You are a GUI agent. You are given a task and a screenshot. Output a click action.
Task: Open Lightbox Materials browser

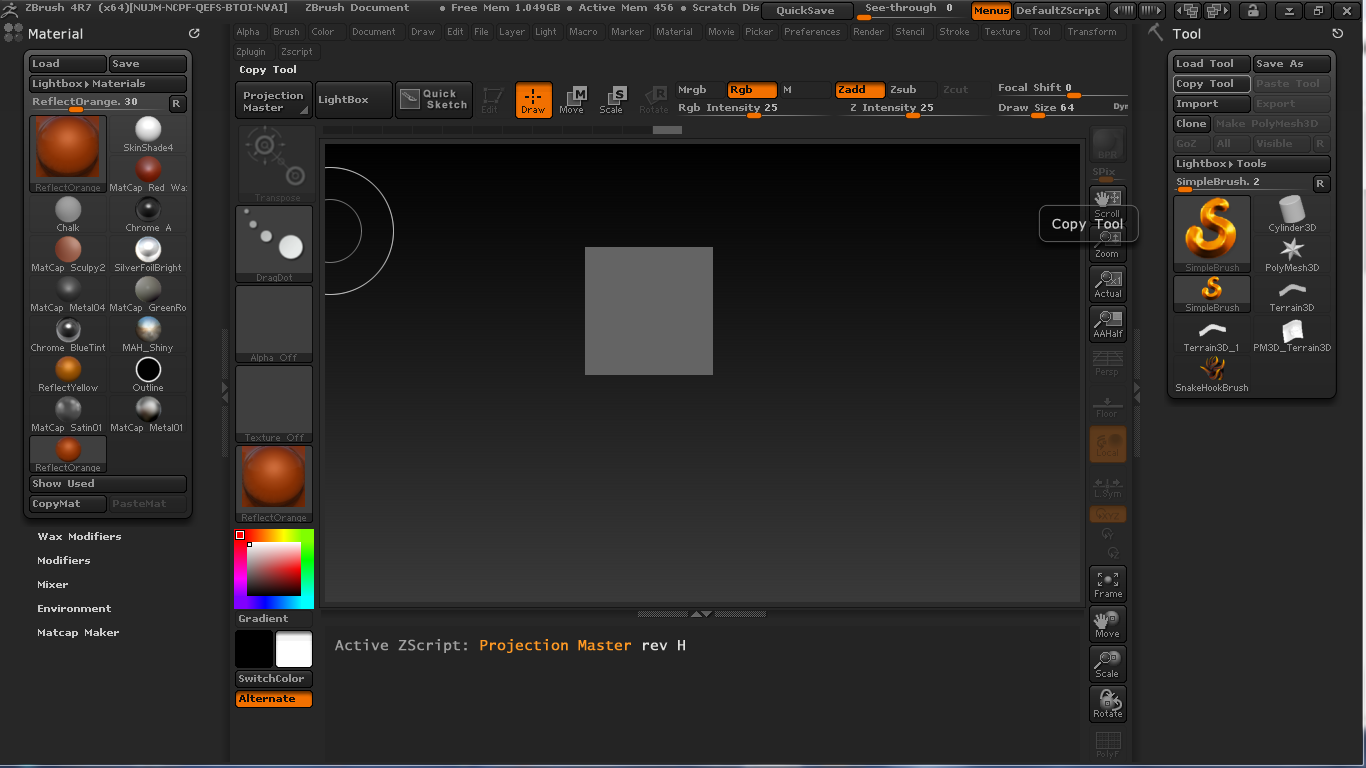(x=108, y=84)
